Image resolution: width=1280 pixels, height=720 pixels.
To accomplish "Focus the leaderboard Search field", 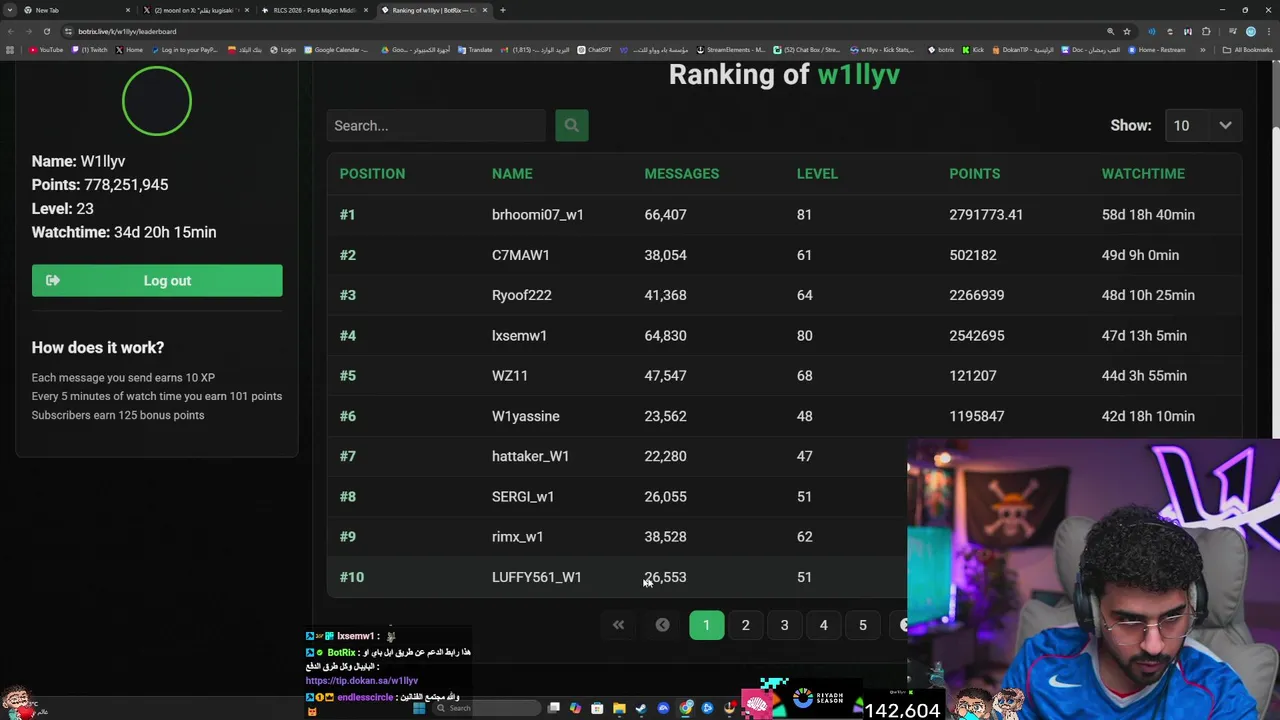I will click(x=436, y=126).
